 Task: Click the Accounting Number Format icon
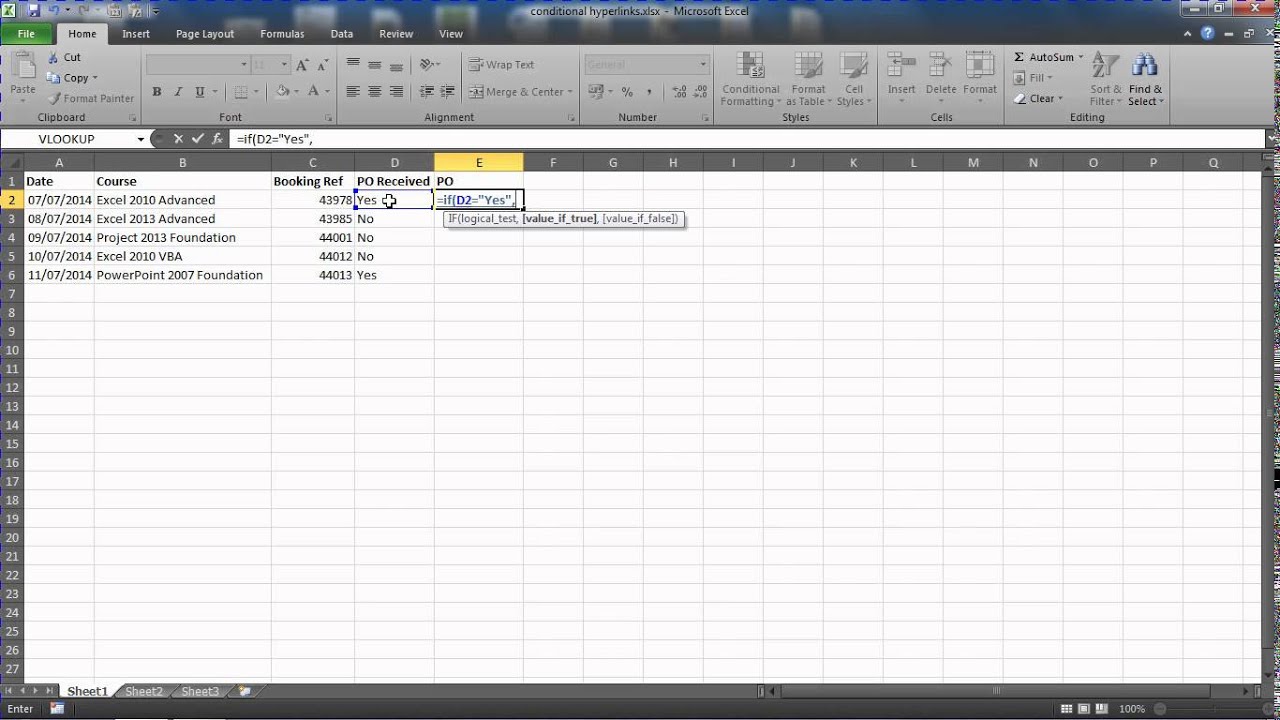pyautogui.click(x=596, y=91)
